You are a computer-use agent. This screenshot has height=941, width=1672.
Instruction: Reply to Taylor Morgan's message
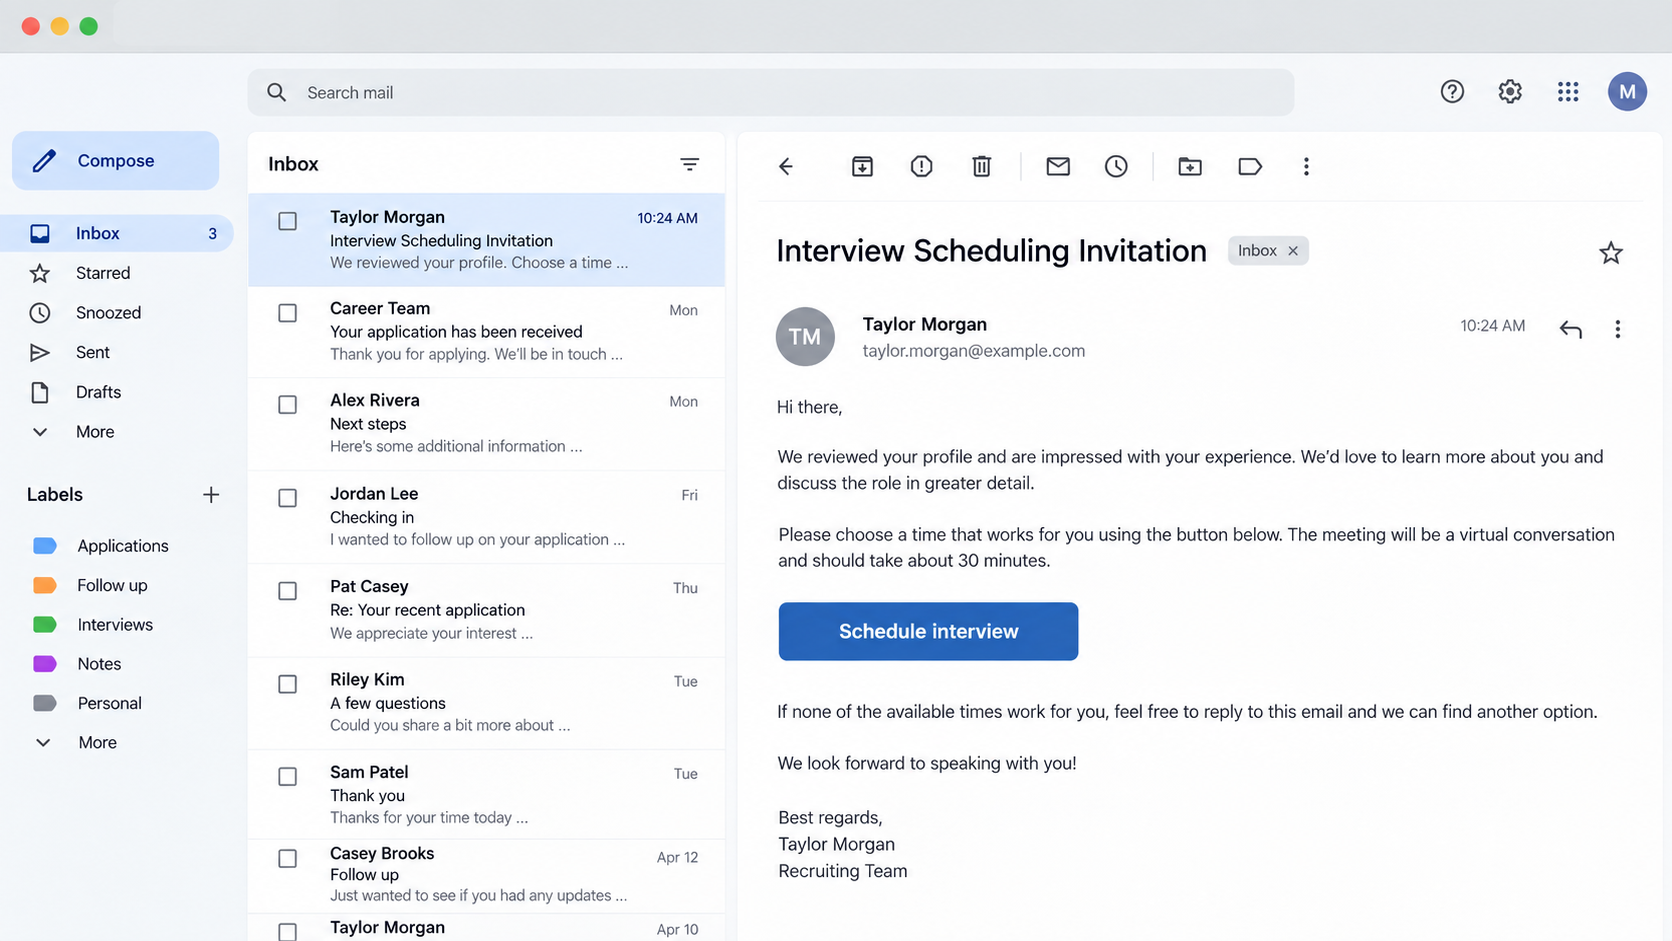pos(1570,329)
